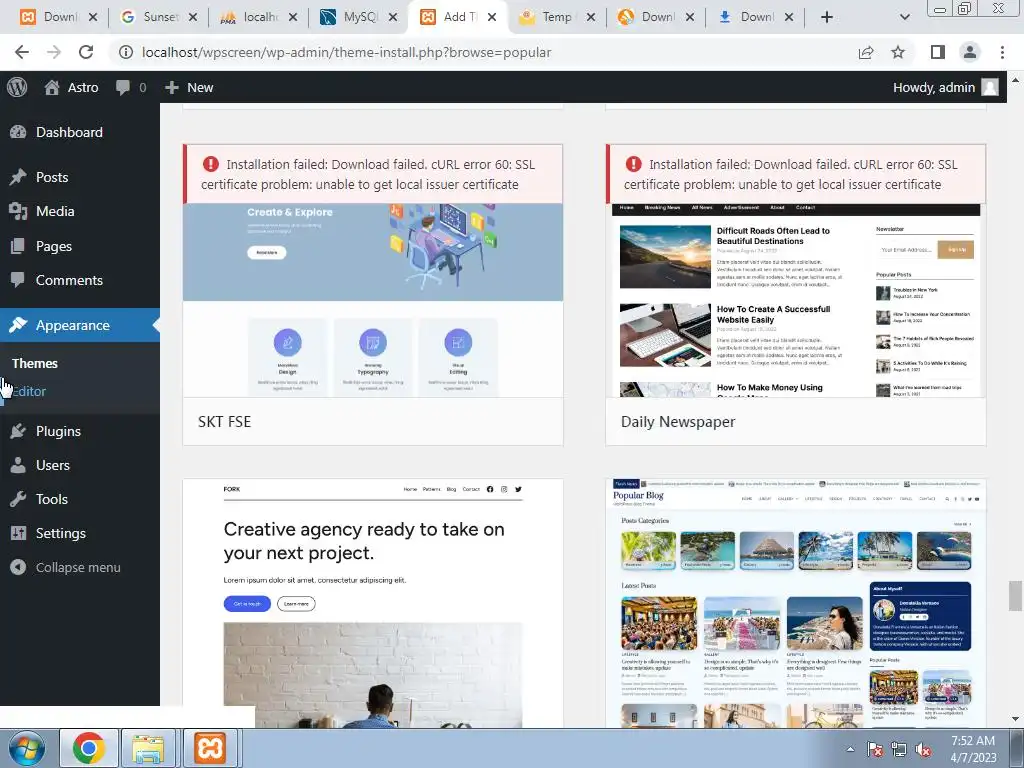Click the Dashboard gauge icon
Screen dimensions: 1024x768
pyautogui.click(x=18, y=132)
